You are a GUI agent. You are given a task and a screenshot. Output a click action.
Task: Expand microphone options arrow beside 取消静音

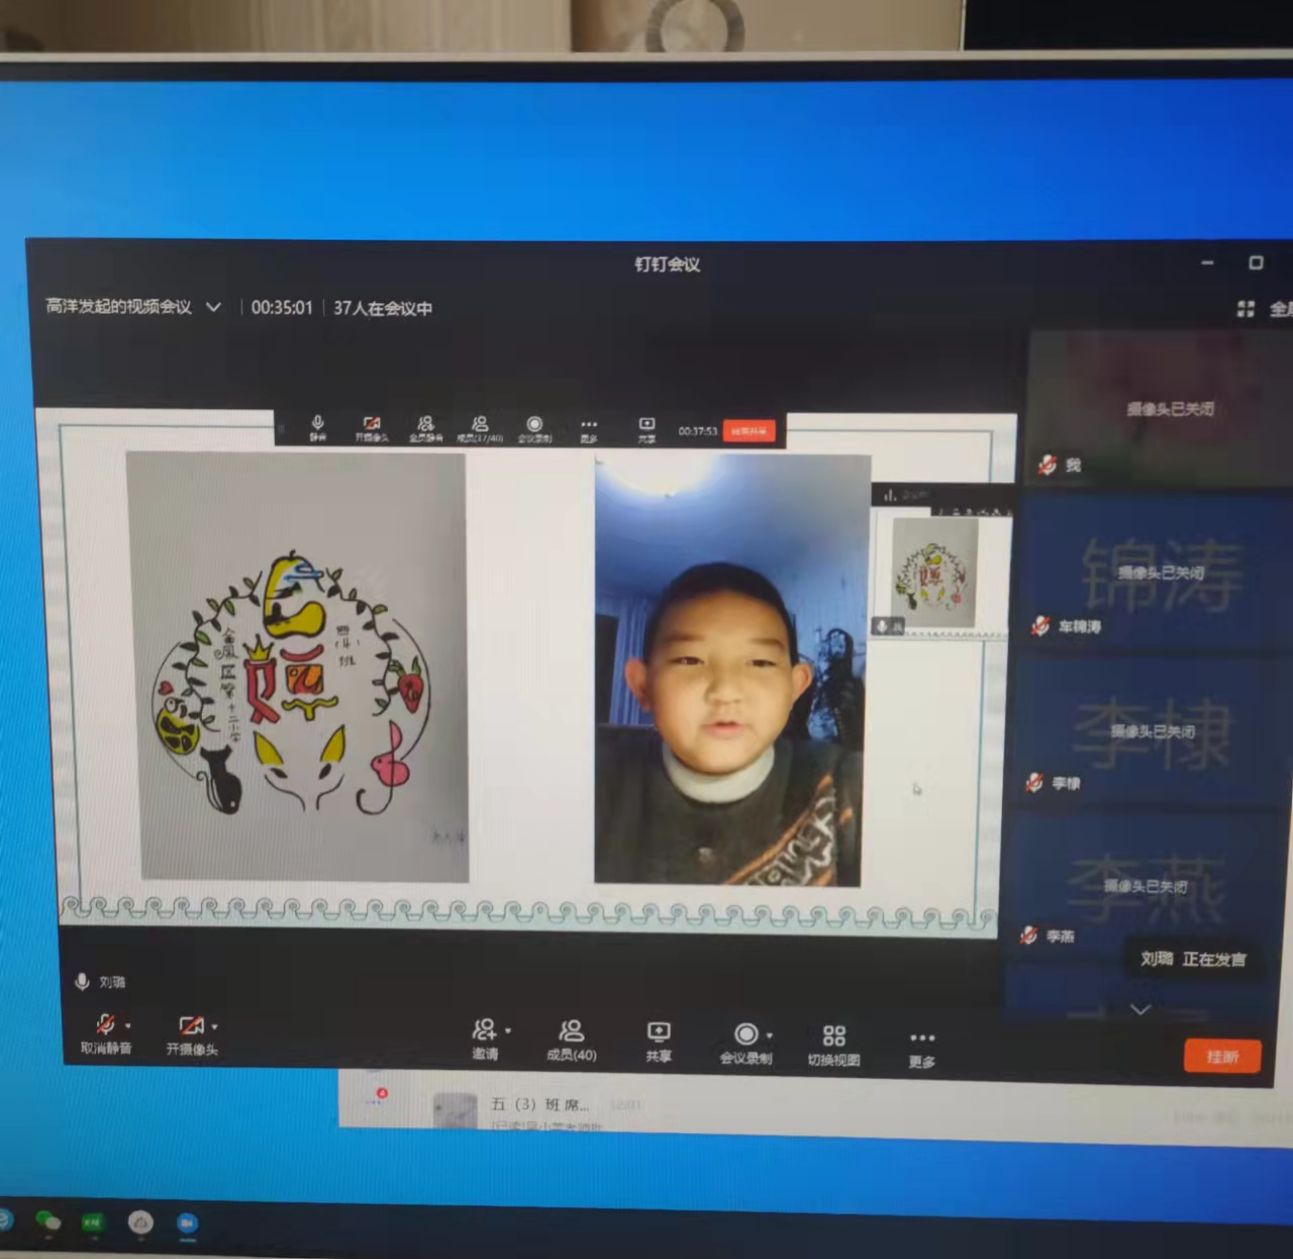[x=128, y=1026]
